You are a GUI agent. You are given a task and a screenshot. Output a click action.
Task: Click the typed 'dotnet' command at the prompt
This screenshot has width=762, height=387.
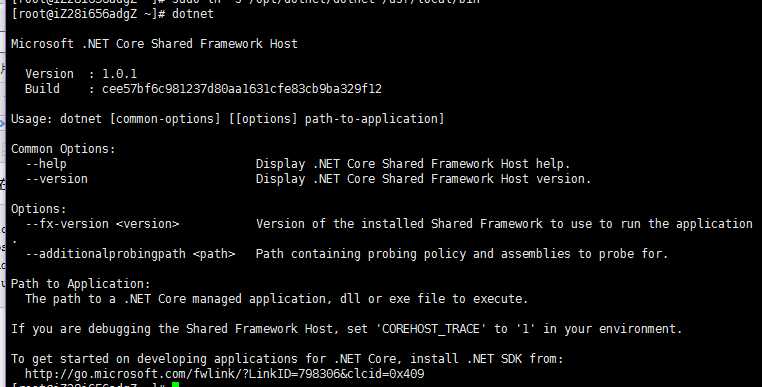[193, 14]
